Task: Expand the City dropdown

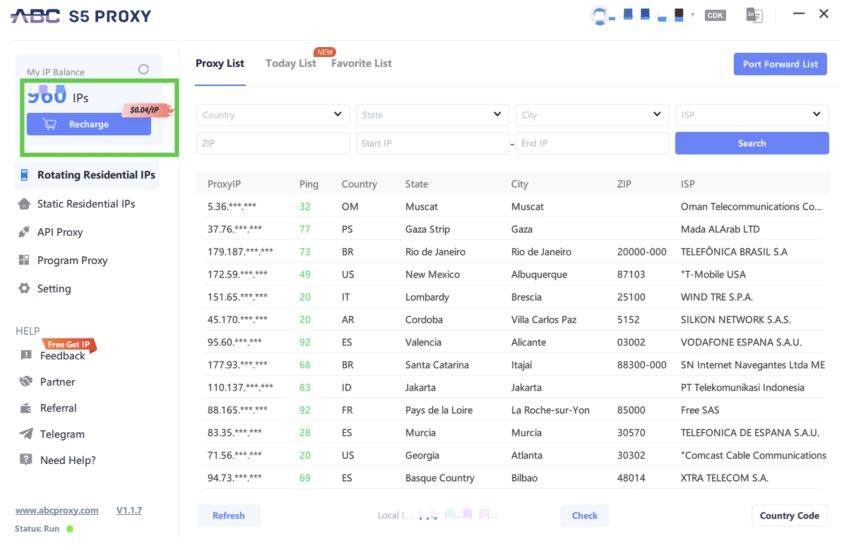Action: pos(592,115)
